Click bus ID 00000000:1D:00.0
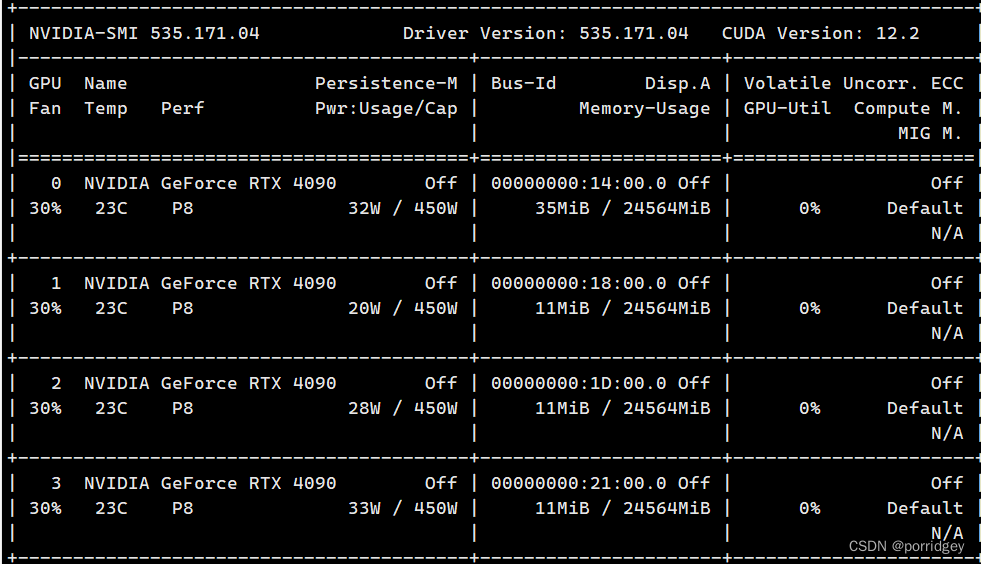The image size is (981, 564). [x=579, y=383]
